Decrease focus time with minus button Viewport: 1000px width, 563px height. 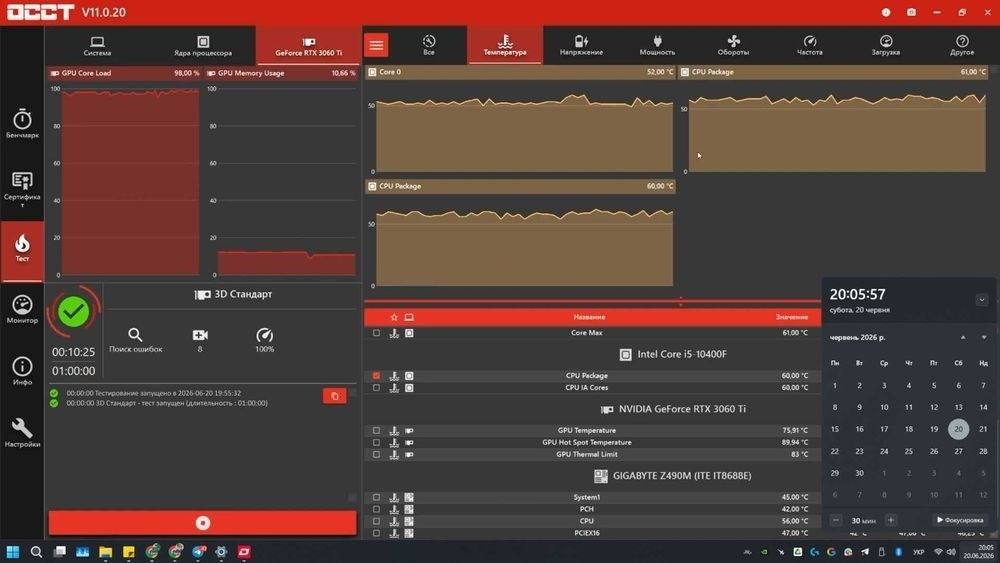coord(835,520)
